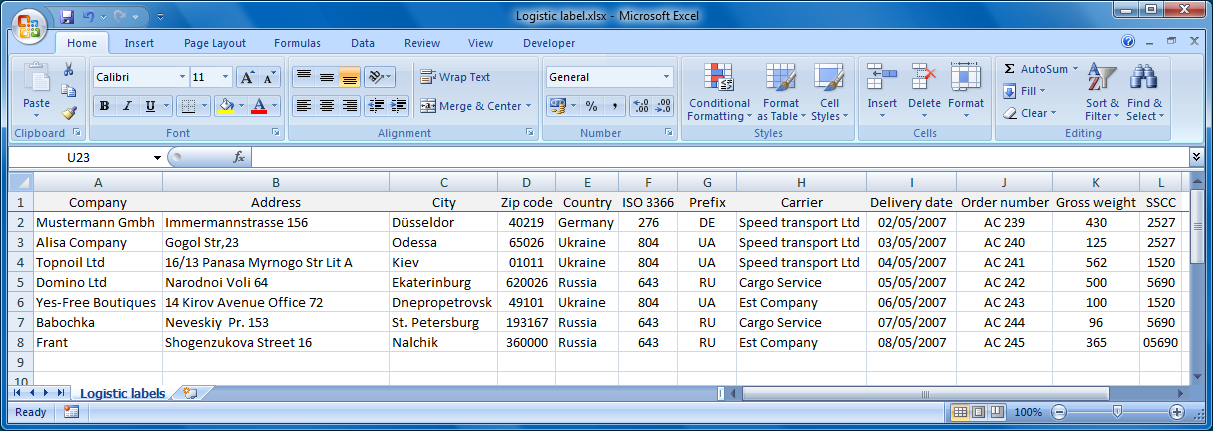Apply top align to cells
The width and height of the screenshot is (1213, 431).
click(303, 77)
